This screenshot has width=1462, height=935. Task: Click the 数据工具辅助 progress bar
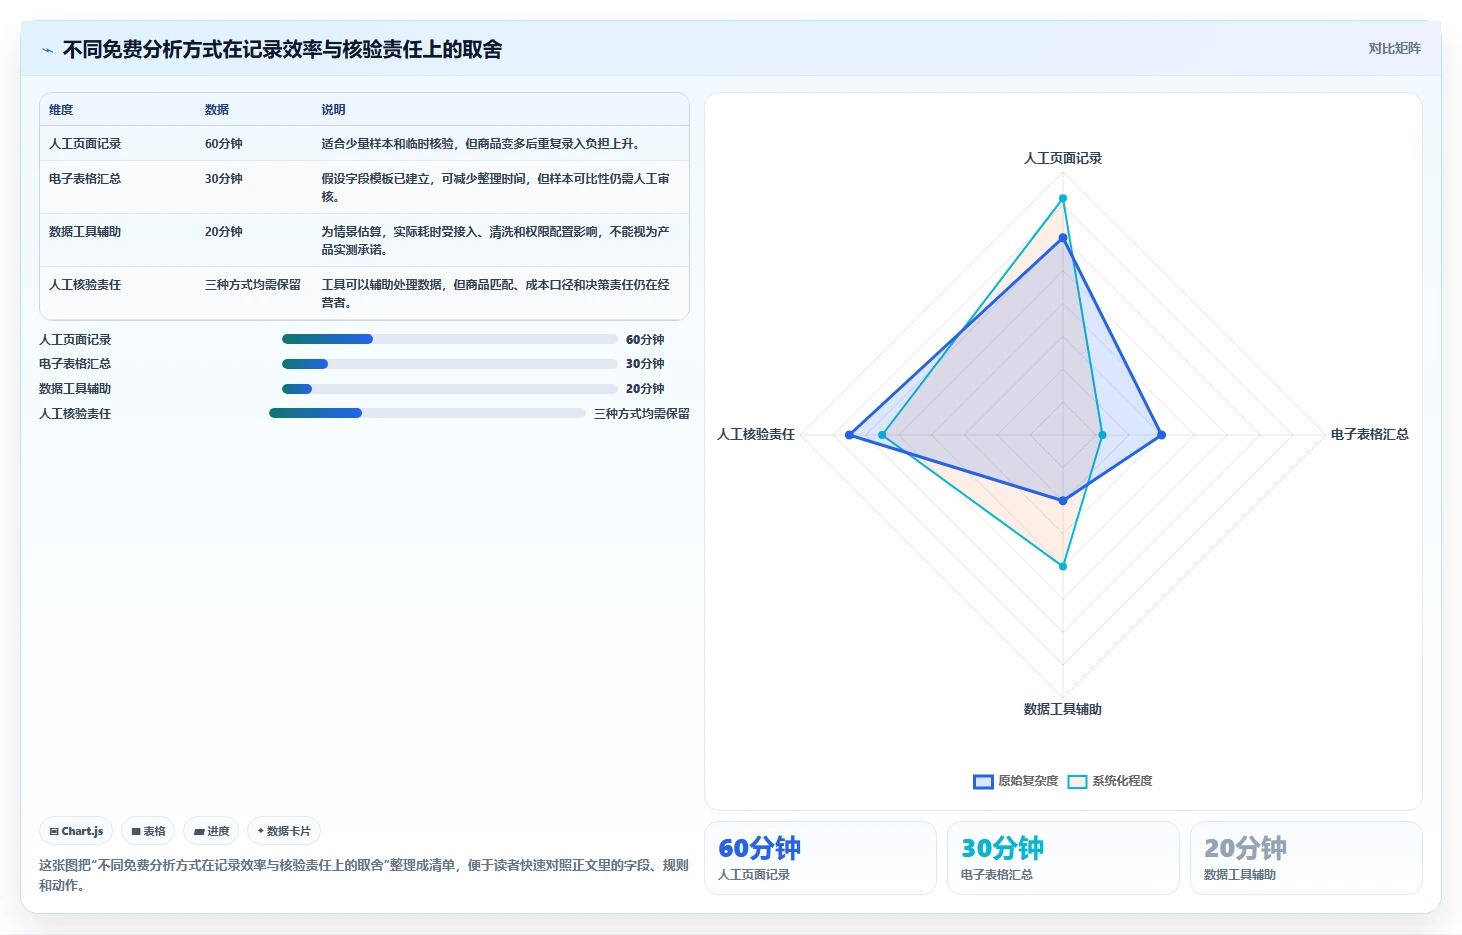pos(450,389)
